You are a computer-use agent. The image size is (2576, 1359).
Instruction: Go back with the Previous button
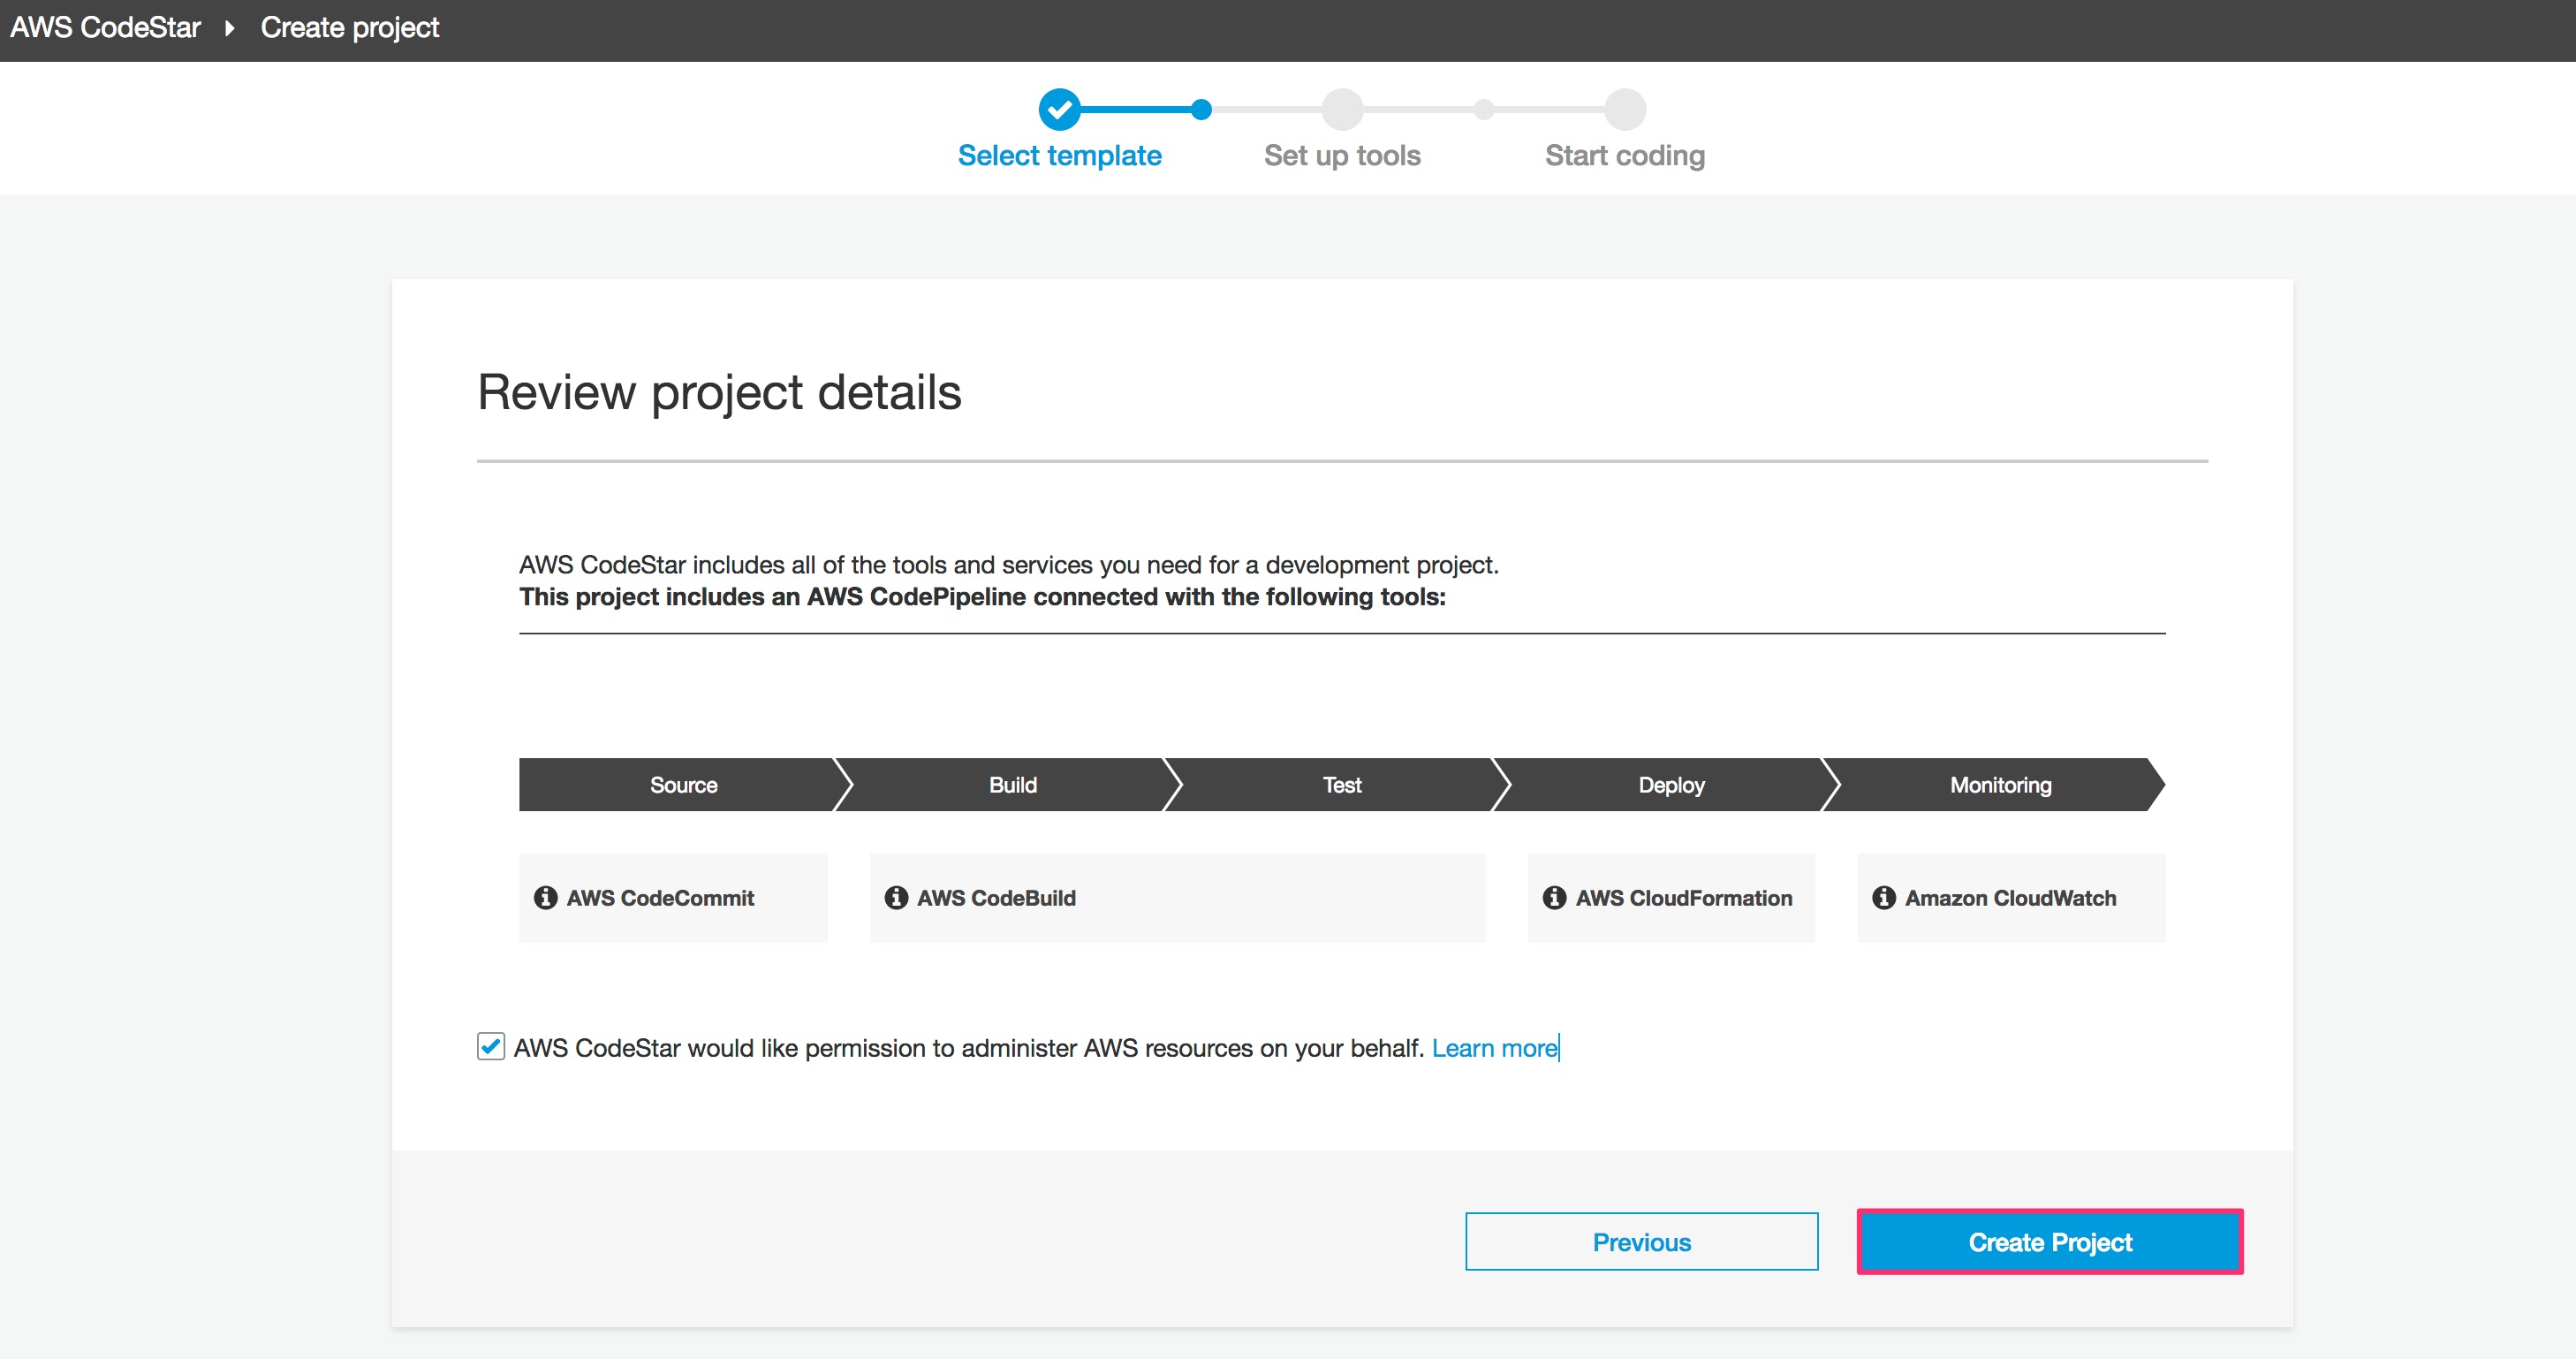point(1641,1241)
